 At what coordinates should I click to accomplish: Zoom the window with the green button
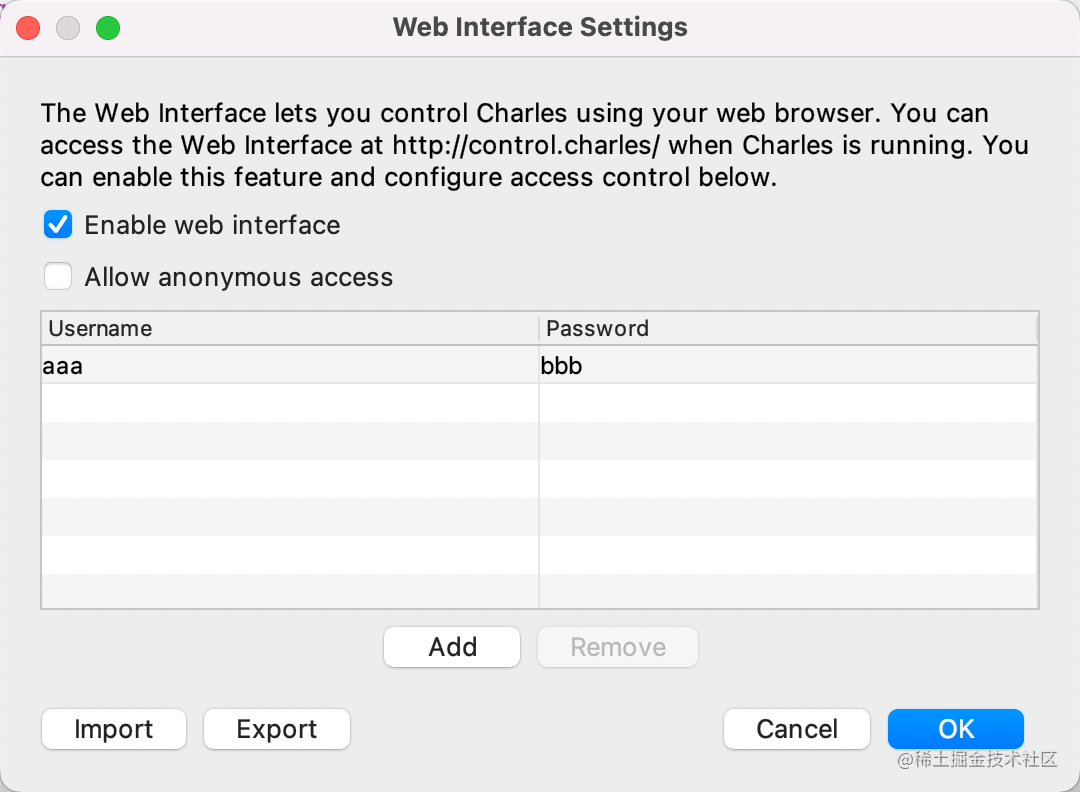point(108,28)
